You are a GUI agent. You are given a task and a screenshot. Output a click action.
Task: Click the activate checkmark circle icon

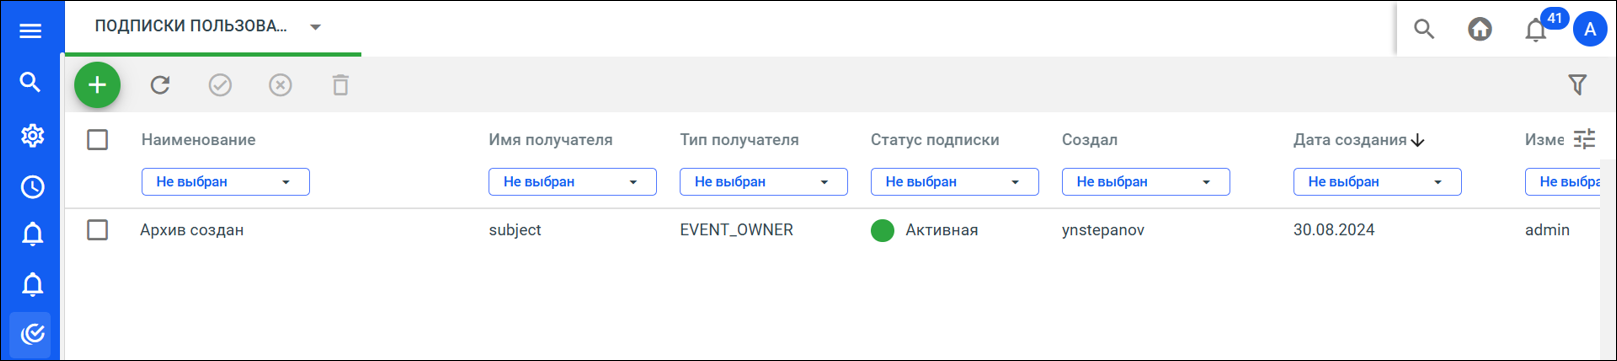220,85
